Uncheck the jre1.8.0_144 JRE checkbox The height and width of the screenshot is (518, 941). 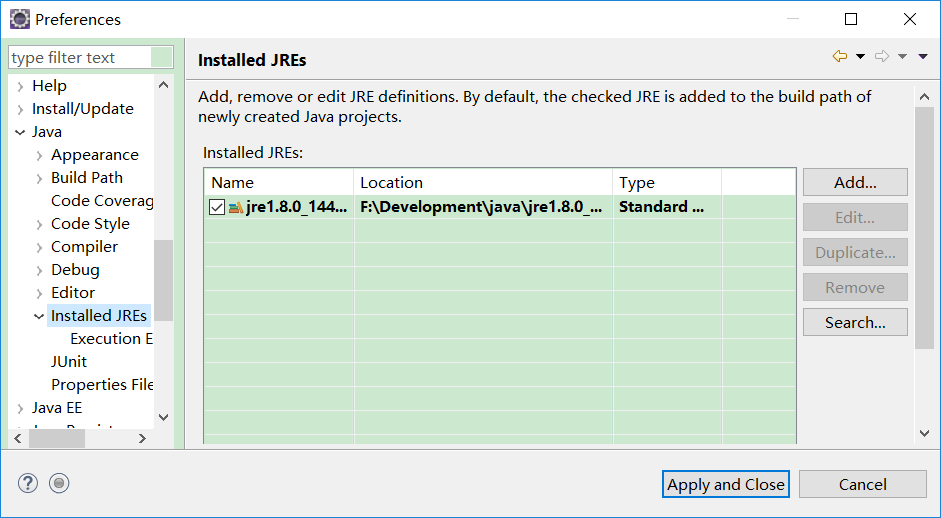tap(217, 208)
